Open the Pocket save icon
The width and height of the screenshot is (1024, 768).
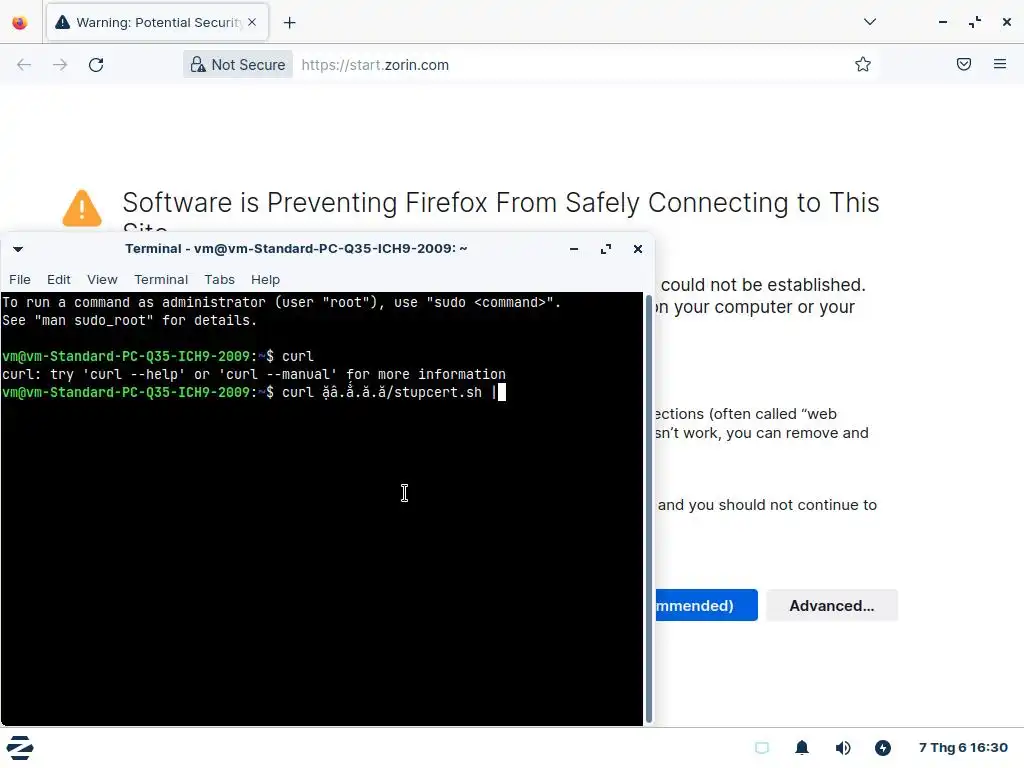pyautogui.click(x=964, y=64)
